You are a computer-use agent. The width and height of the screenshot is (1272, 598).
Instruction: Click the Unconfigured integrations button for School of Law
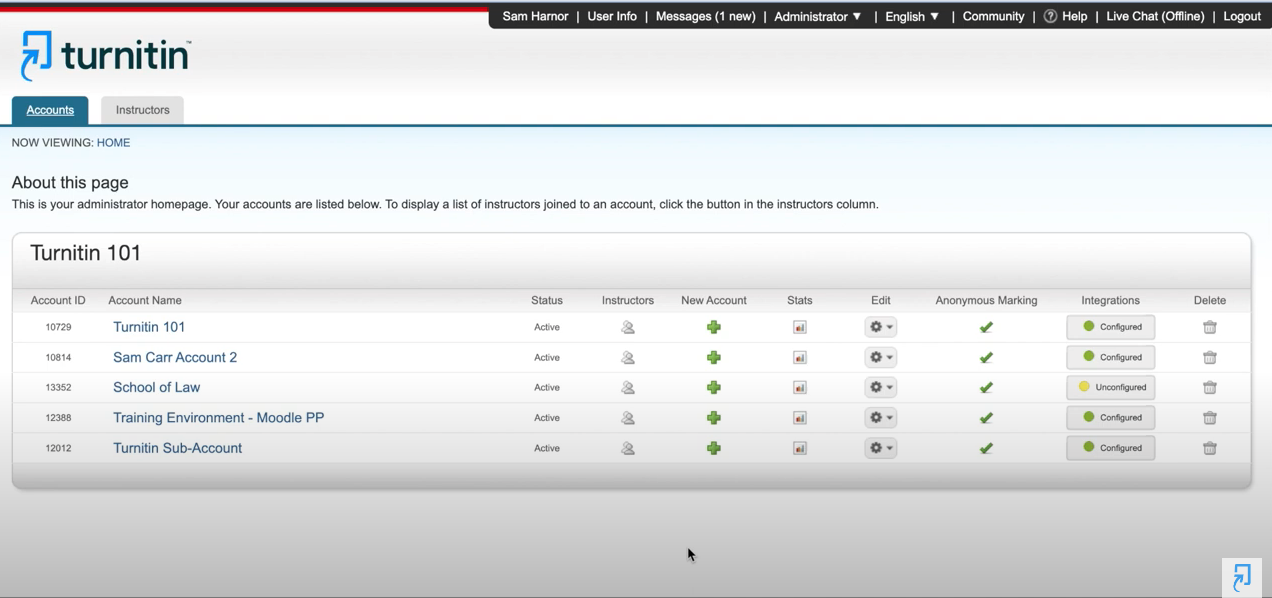point(1110,387)
